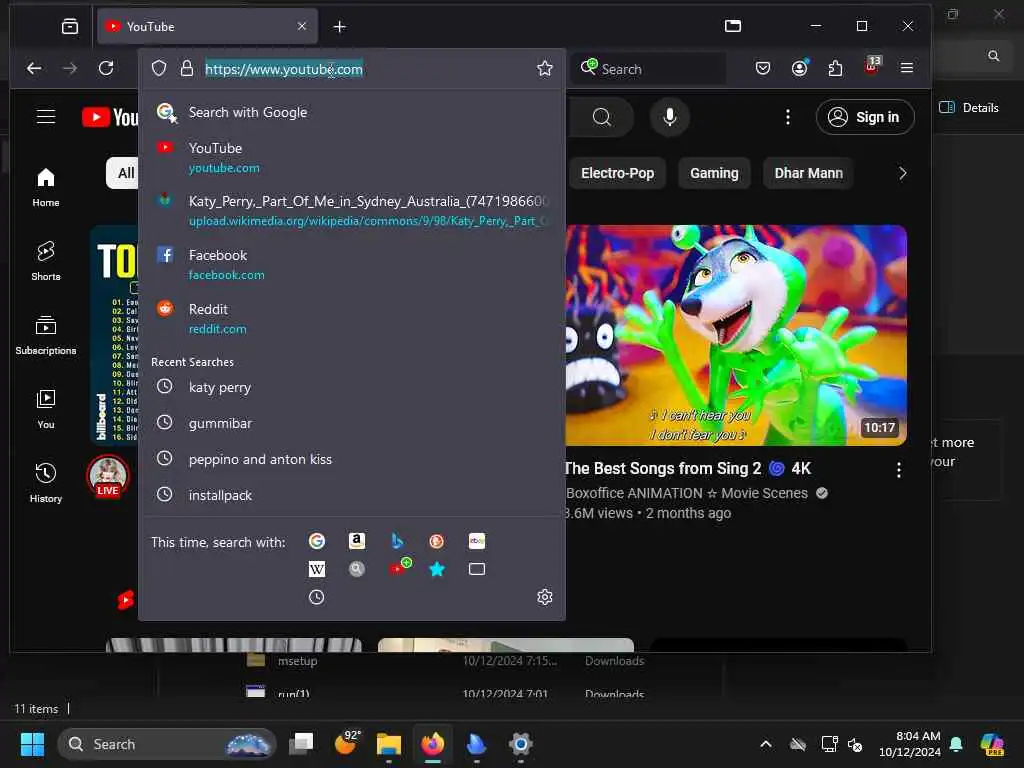This screenshot has width=1024, height=768.
Task: Choose recent search peppino and anton kiss
Action: [353, 459]
